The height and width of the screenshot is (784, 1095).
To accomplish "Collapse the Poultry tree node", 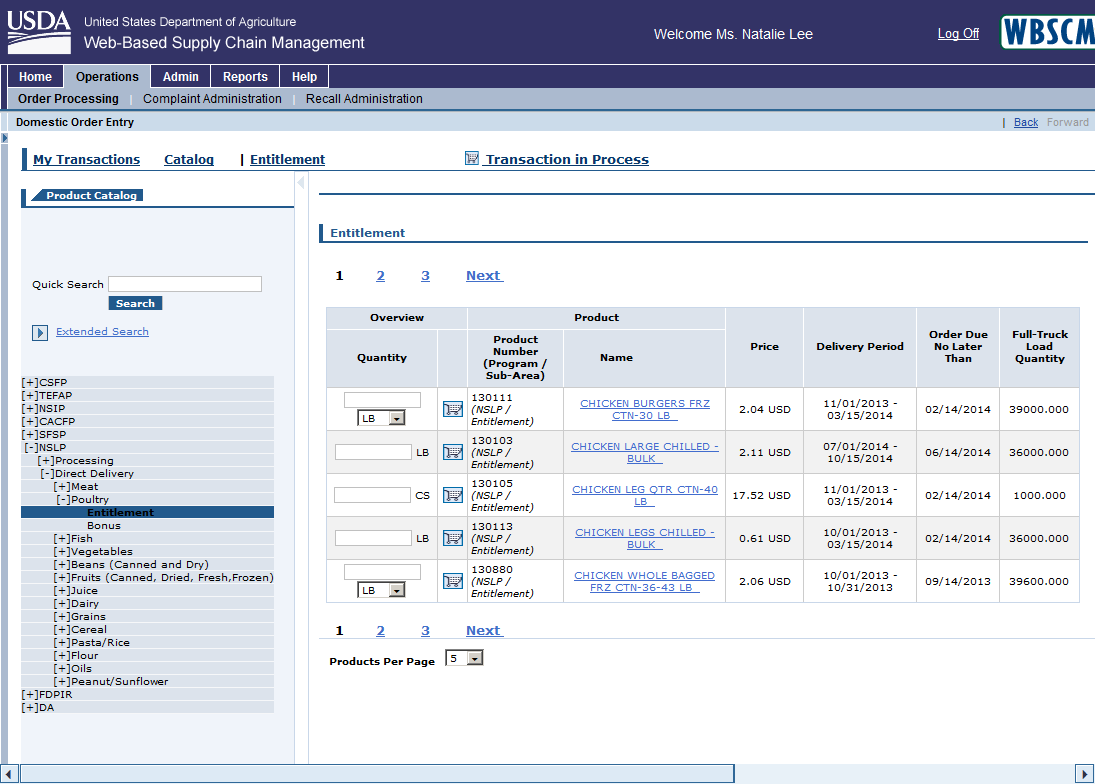I will coord(63,499).
